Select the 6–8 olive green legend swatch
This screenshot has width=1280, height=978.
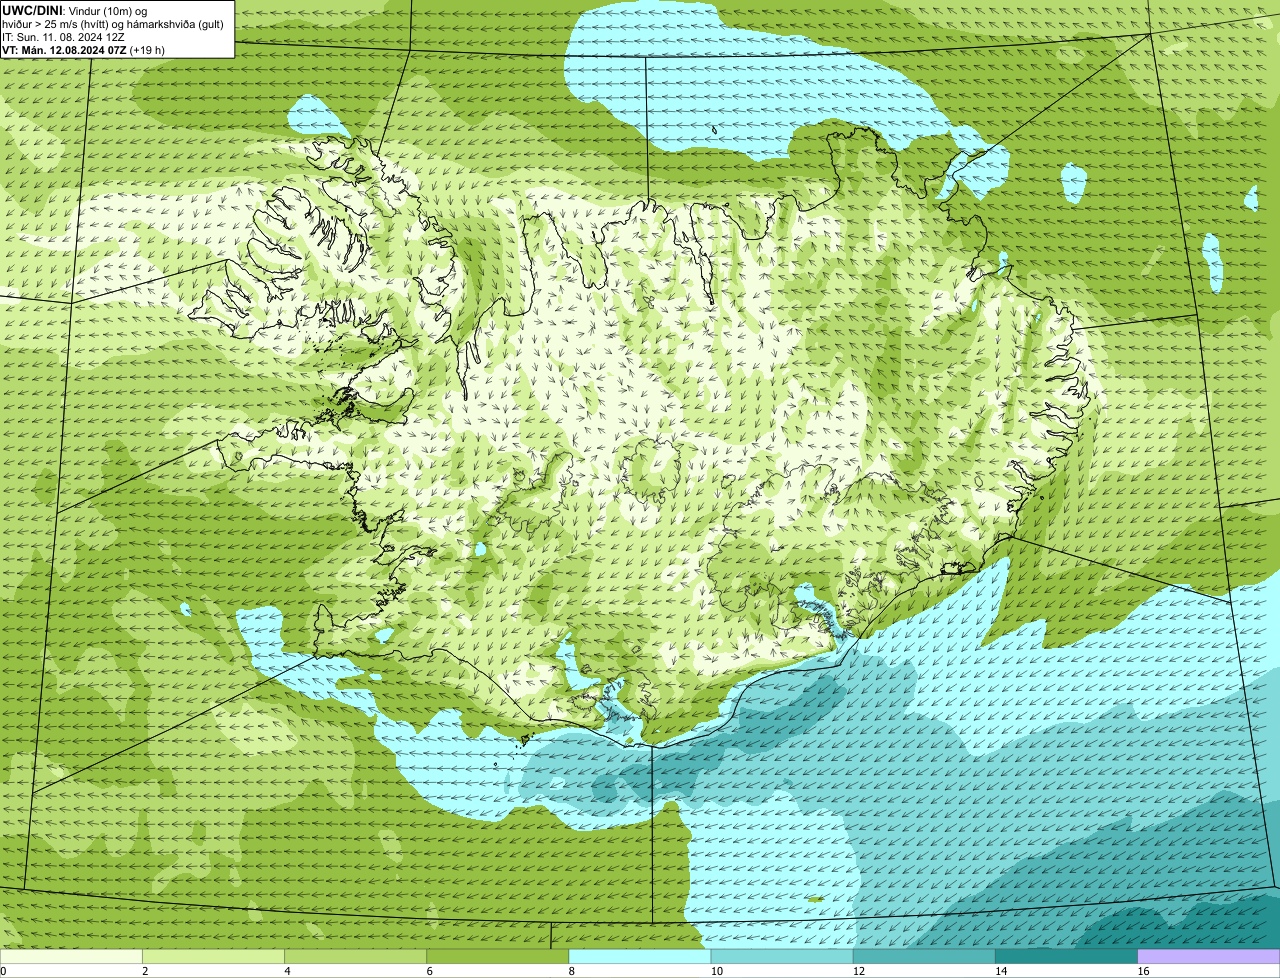click(497, 957)
